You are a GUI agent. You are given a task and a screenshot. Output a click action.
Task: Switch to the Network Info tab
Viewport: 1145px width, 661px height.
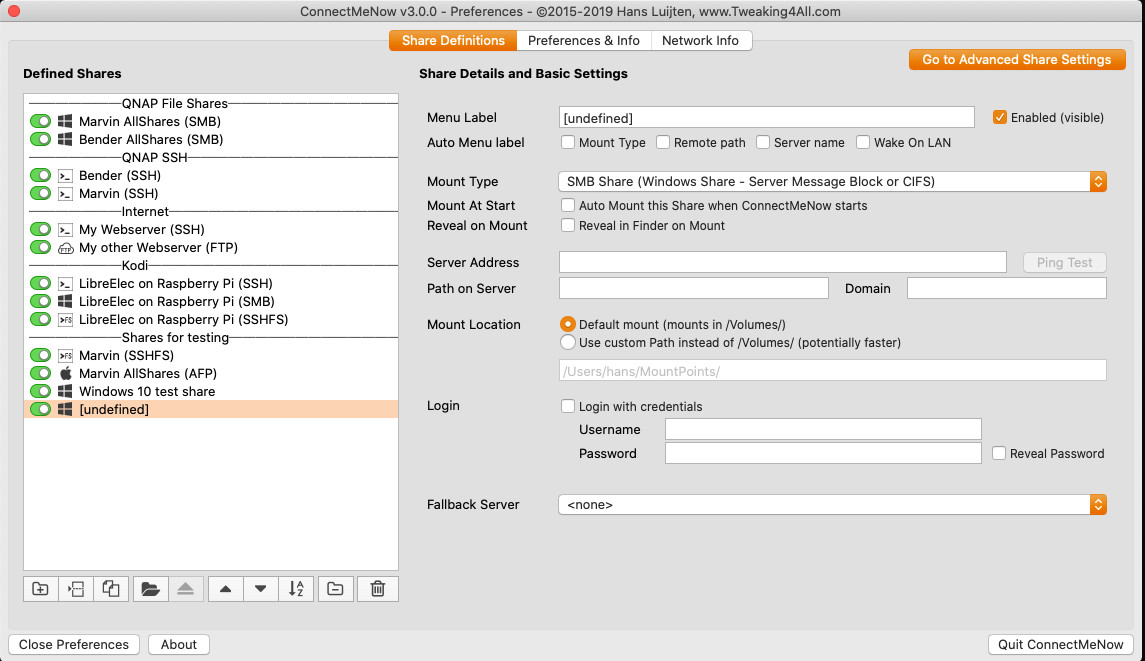click(x=700, y=40)
